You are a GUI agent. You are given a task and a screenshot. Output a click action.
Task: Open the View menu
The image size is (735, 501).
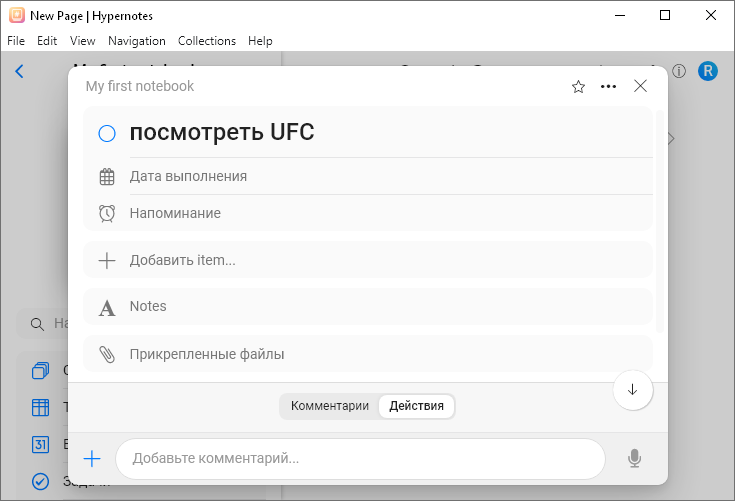[82, 41]
